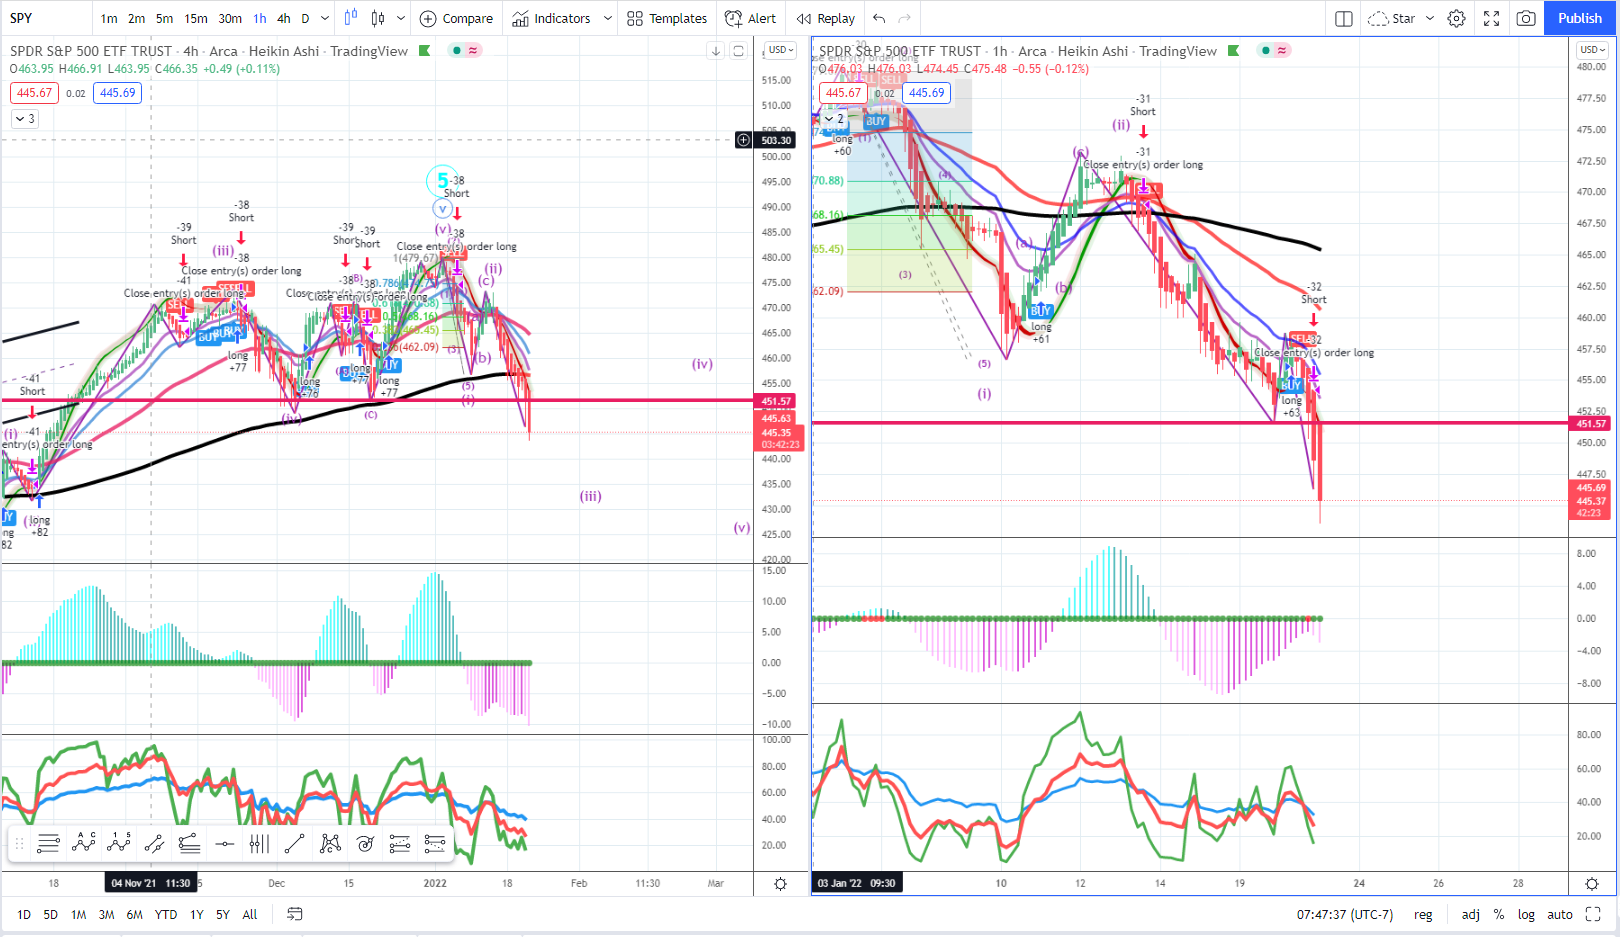
Task: Select the Fib spiral drawing tool
Action: 365,844
